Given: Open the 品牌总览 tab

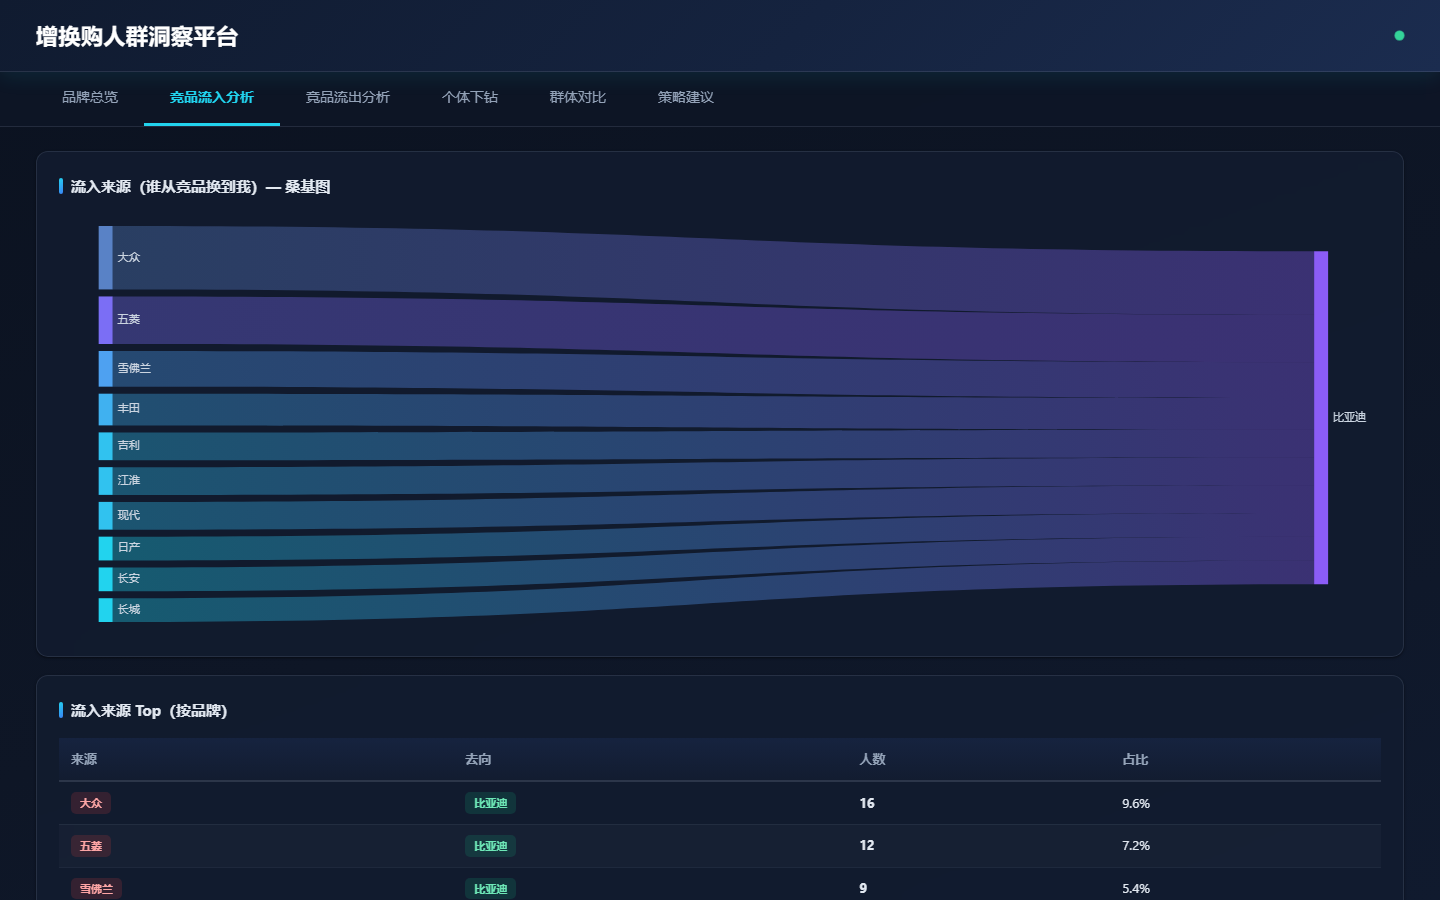Looking at the screenshot, I should point(90,97).
